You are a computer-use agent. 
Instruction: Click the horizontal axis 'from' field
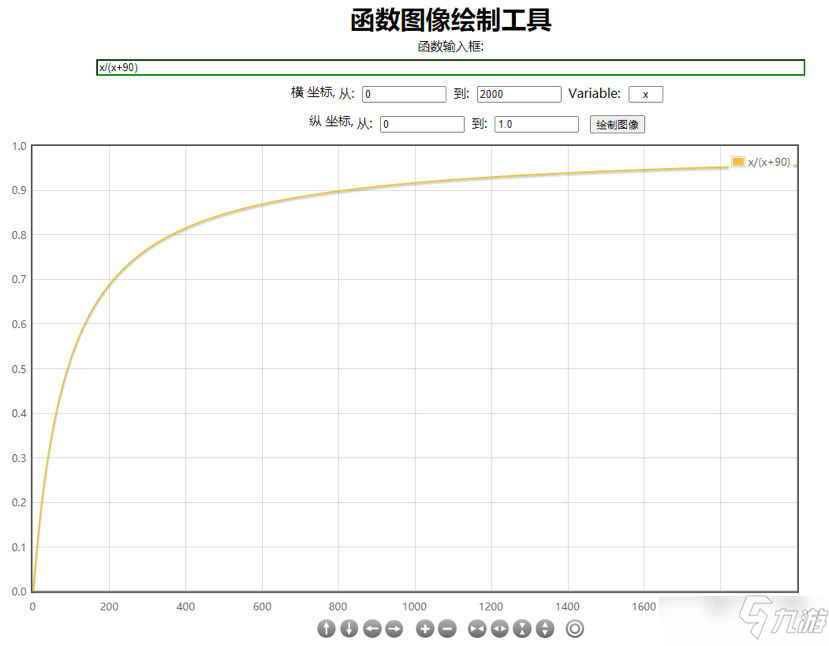point(404,94)
